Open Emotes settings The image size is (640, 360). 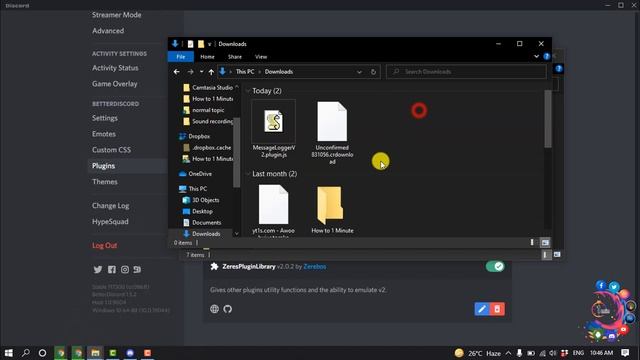coord(104,134)
